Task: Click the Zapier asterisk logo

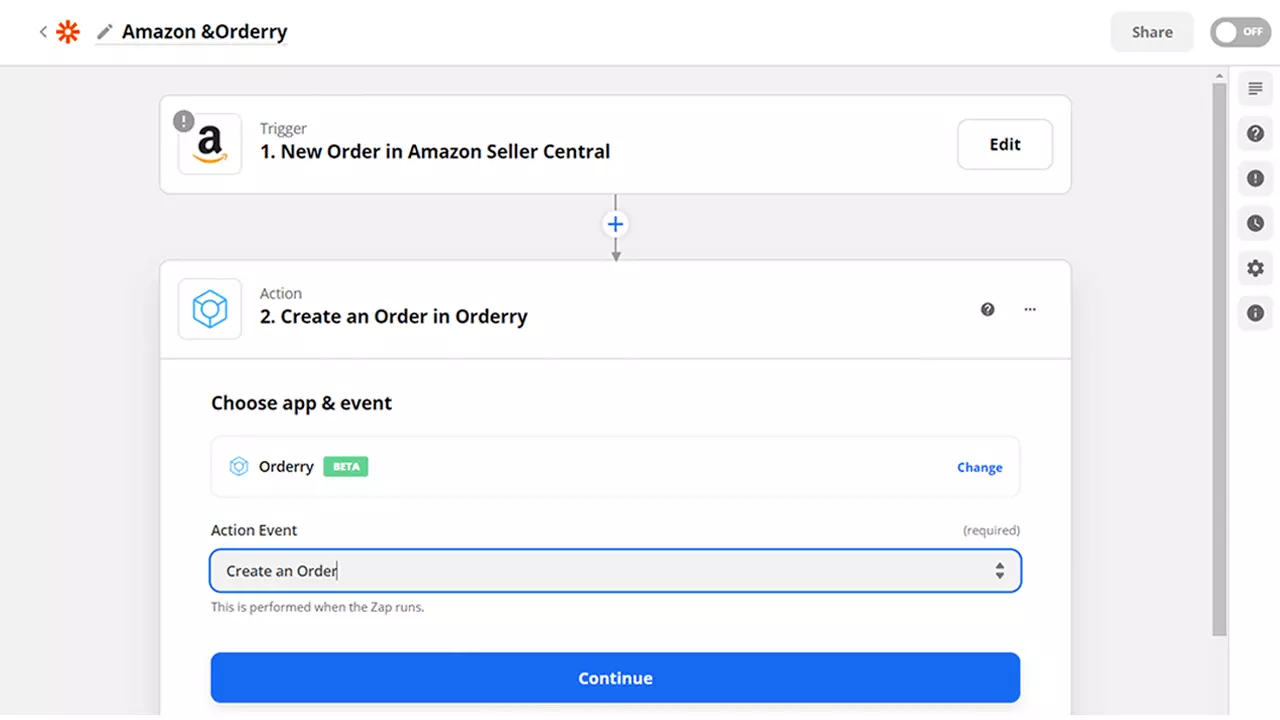Action: [67, 32]
